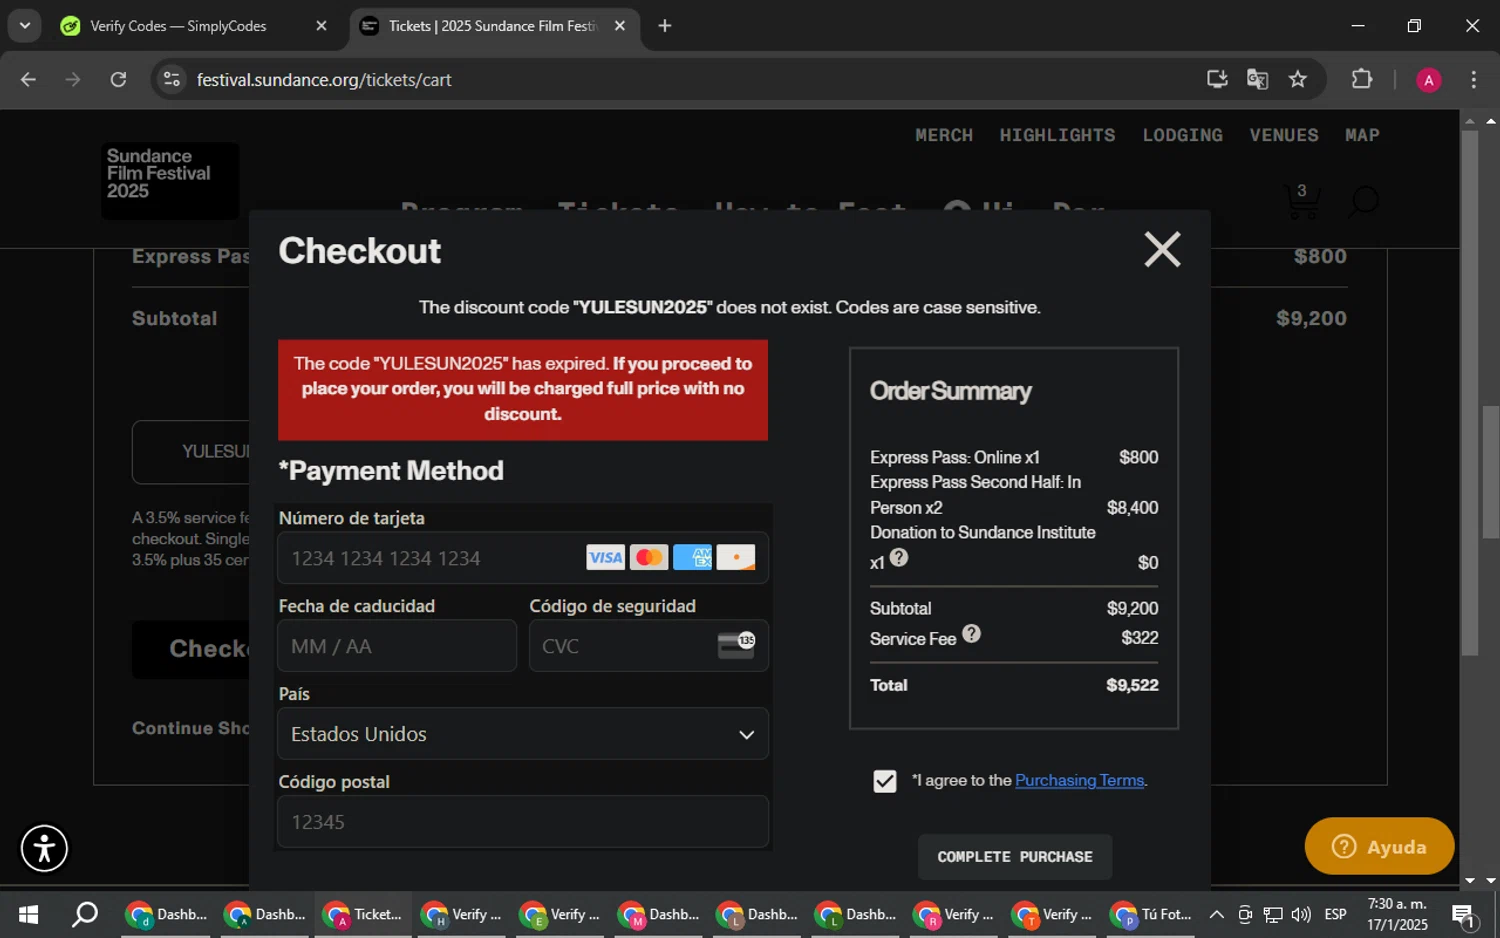Click the volume speaker tray icon
Image resolution: width=1500 pixels, height=938 pixels.
1301,914
